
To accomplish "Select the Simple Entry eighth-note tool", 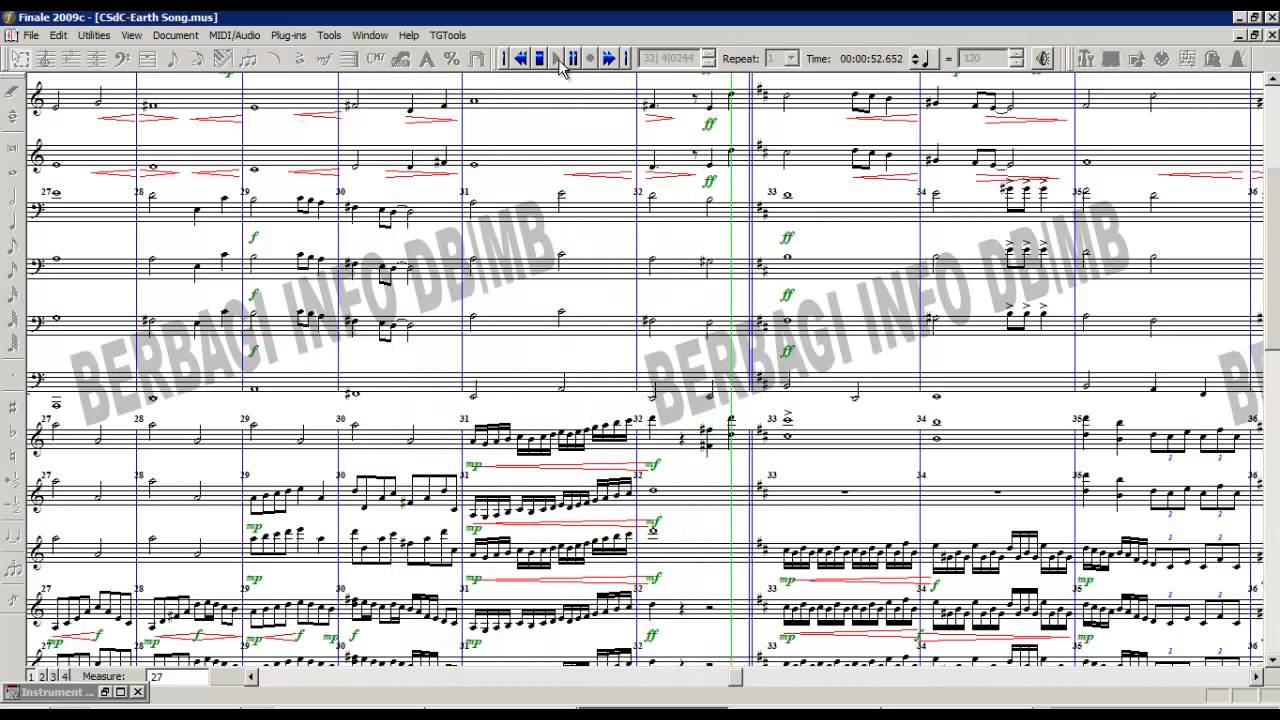I will 173,59.
